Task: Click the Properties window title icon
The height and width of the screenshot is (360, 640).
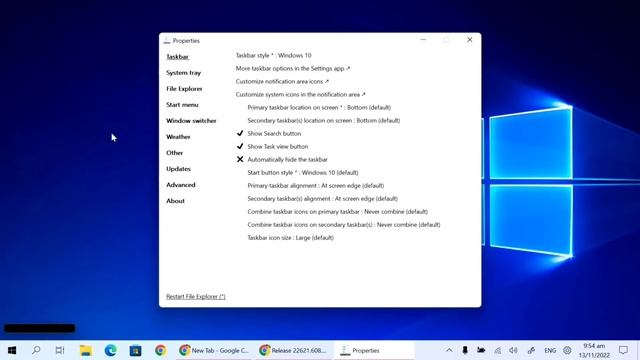Action: (167, 40)
